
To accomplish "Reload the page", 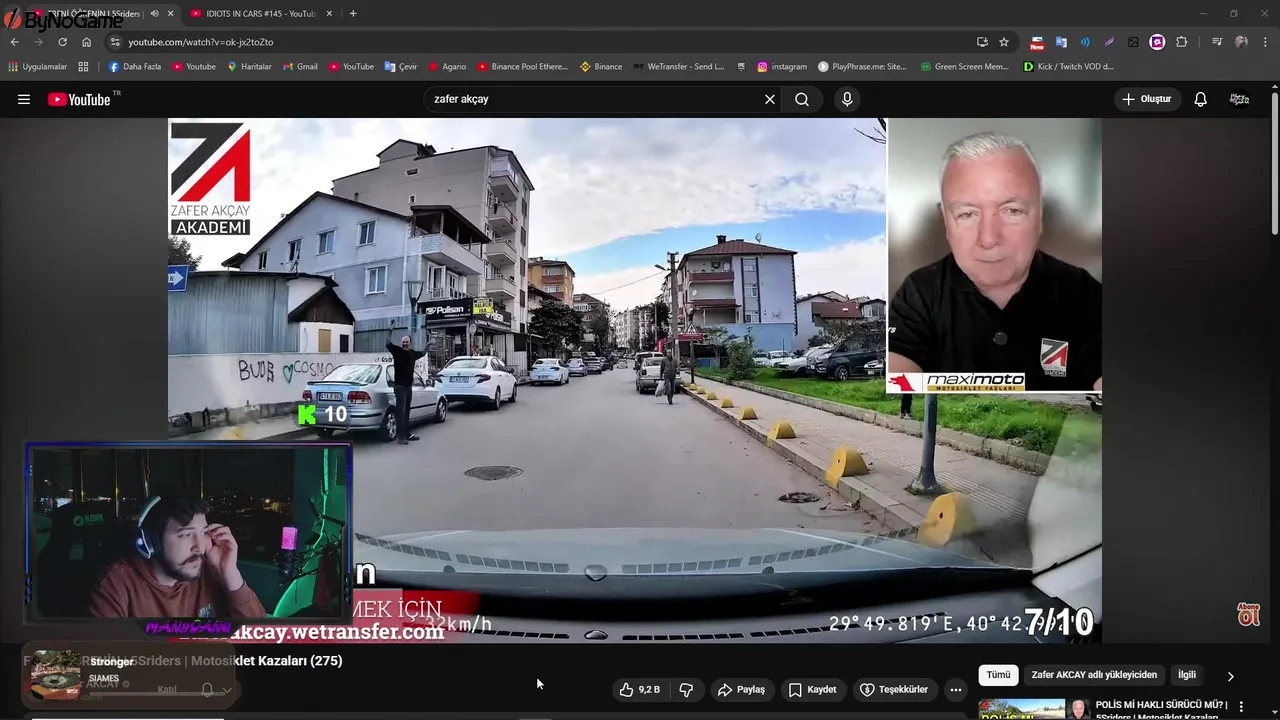I will [62, 42].
